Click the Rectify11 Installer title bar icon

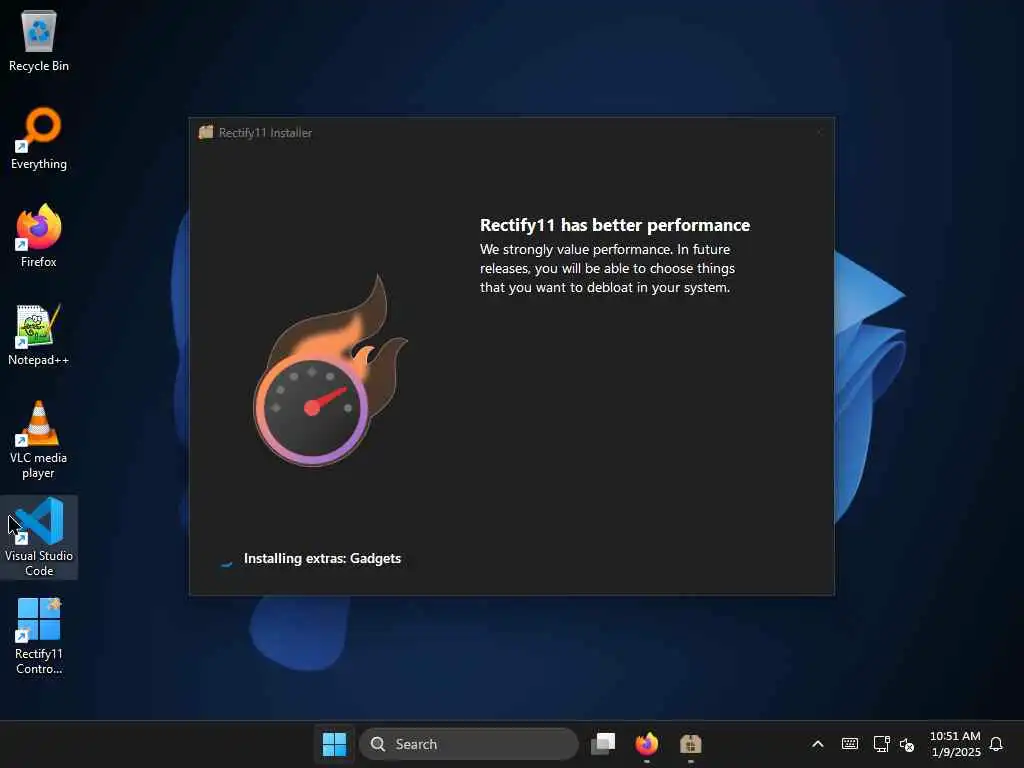tap(206, 133)
